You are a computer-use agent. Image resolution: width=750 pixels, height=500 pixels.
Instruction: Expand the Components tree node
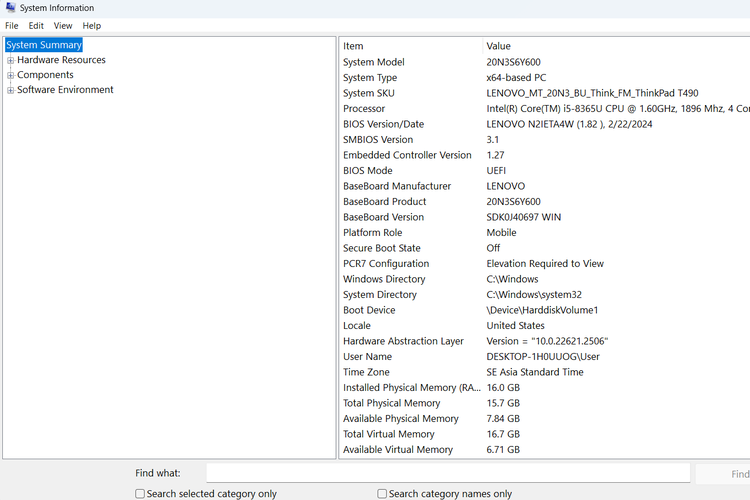coord(11,75)
